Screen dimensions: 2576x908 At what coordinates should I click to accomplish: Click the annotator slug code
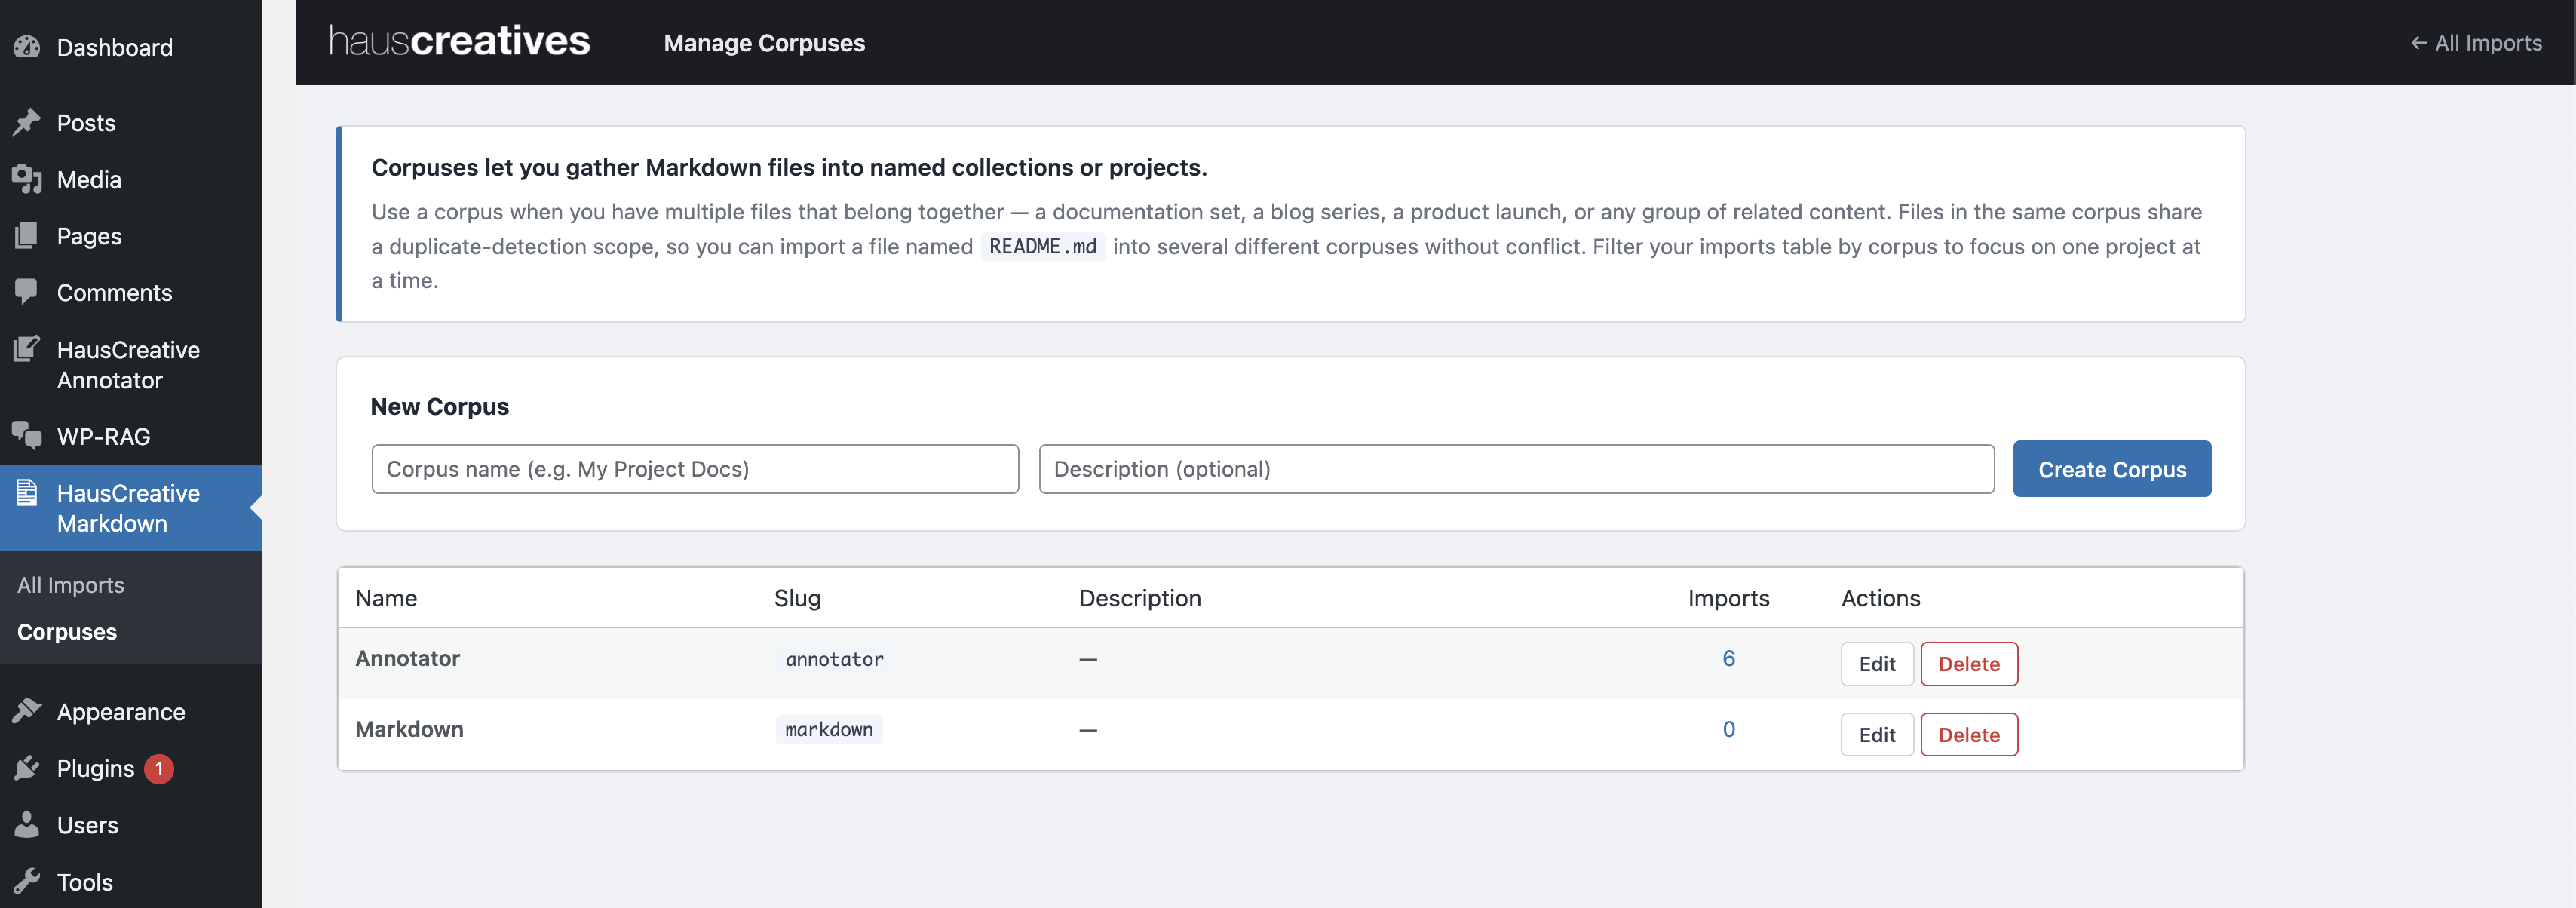834,659
